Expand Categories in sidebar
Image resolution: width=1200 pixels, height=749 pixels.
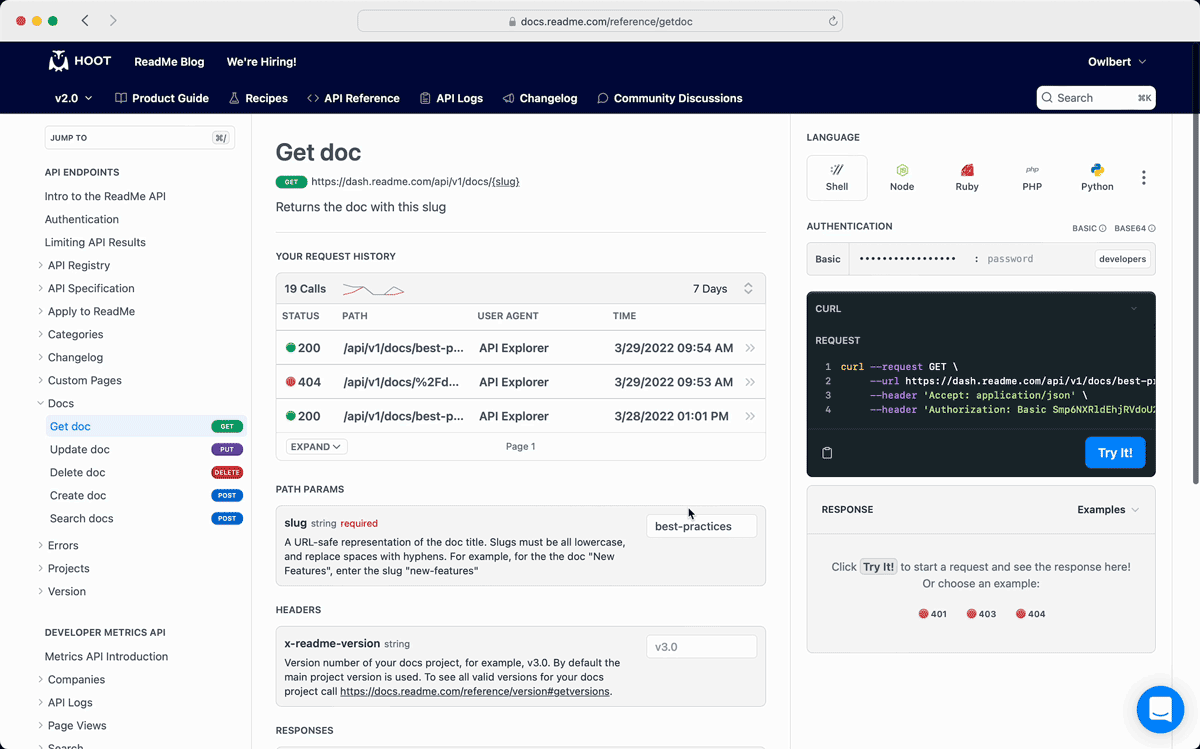click(73, 334)
